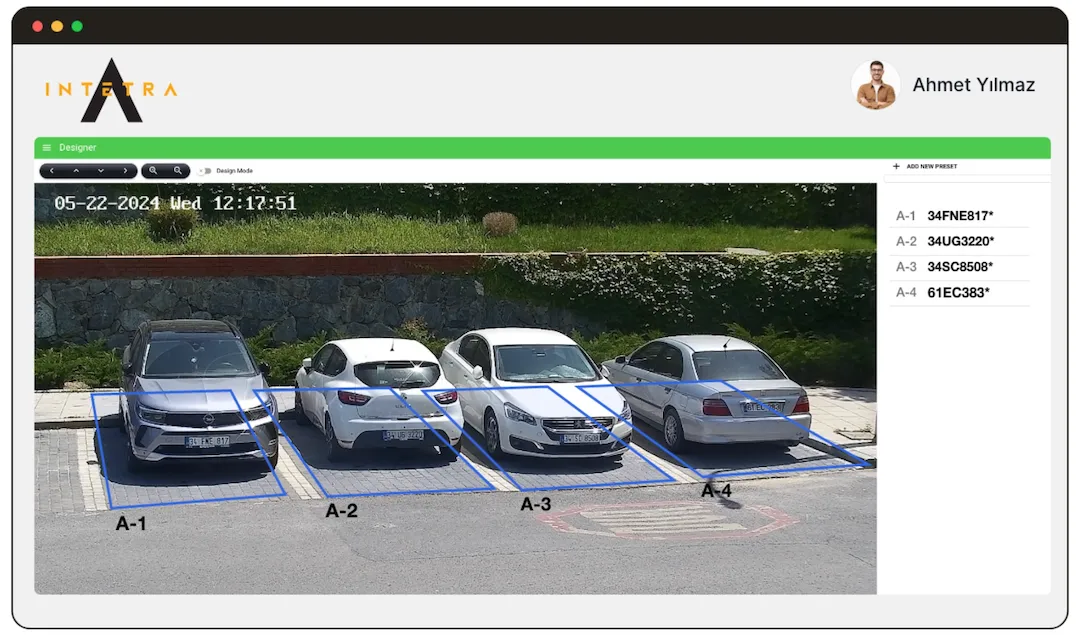Click the preset input field under Add New Preset
1076x635 pixels.
coord(966,179)
